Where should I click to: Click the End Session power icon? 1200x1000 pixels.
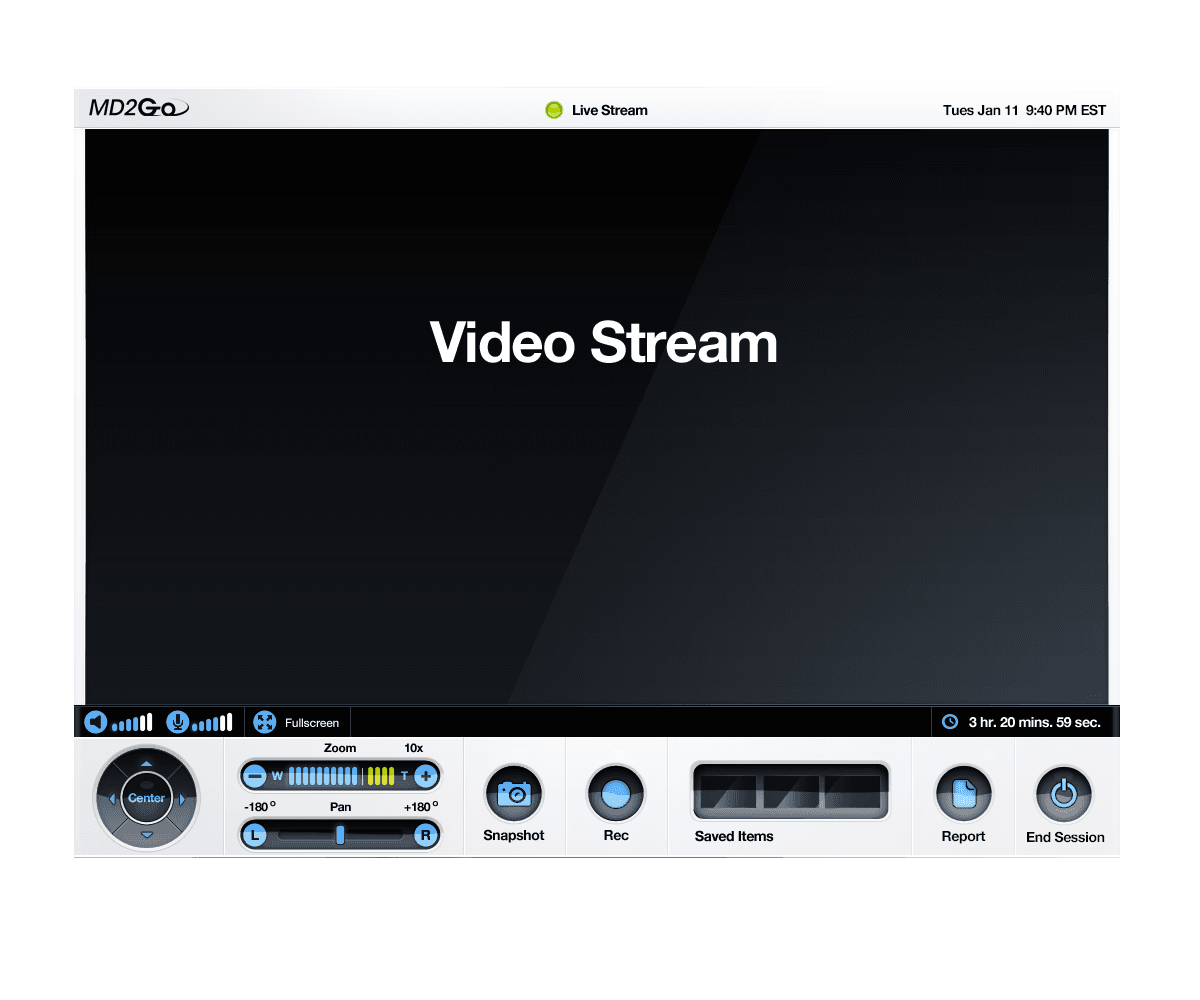[x=1065, y=794]
